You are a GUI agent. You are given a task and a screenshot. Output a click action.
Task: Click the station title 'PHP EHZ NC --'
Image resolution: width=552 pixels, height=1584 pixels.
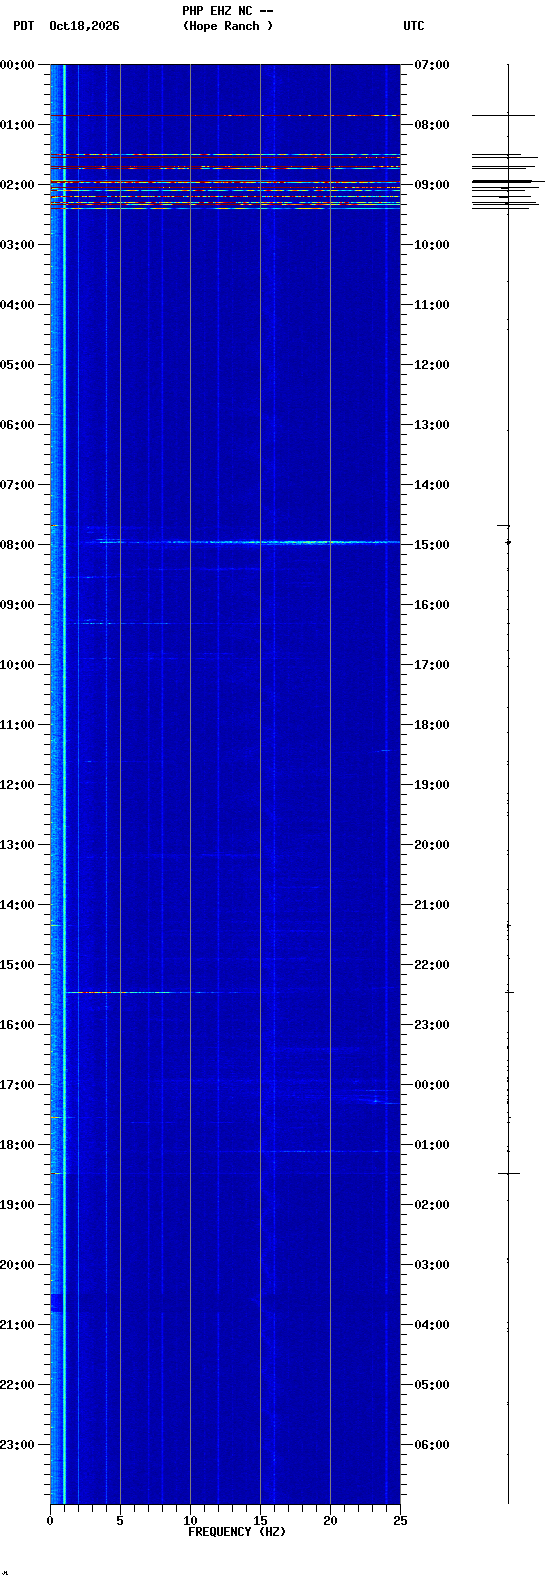pyautogui.click(x=228, y=11)
